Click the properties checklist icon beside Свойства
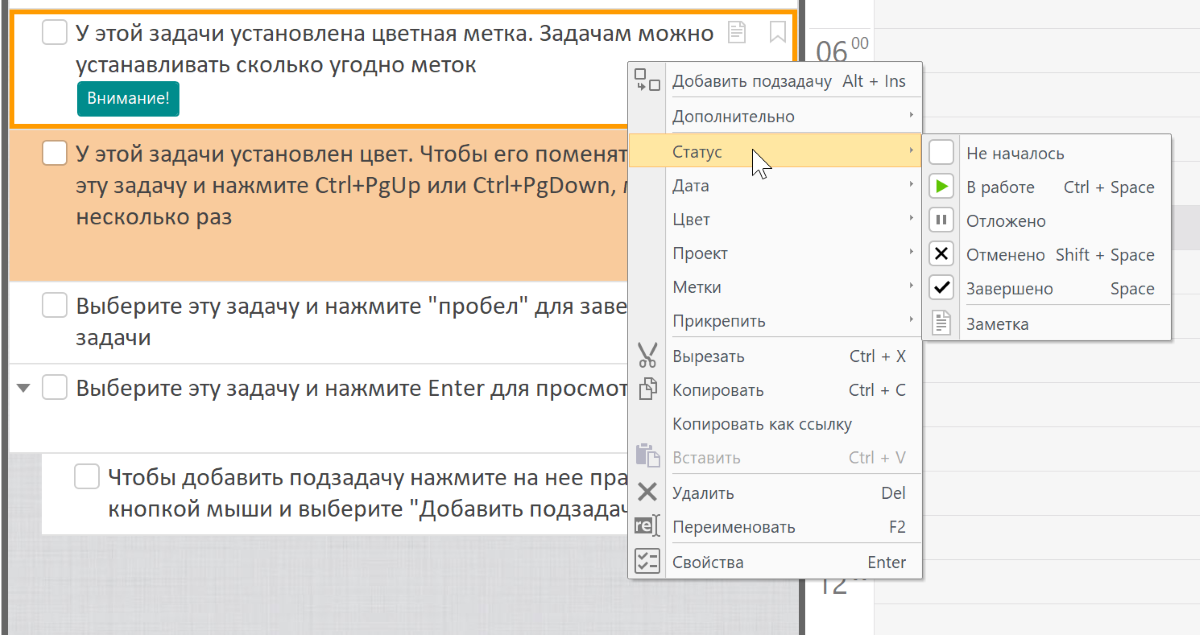 click(647, 562)
